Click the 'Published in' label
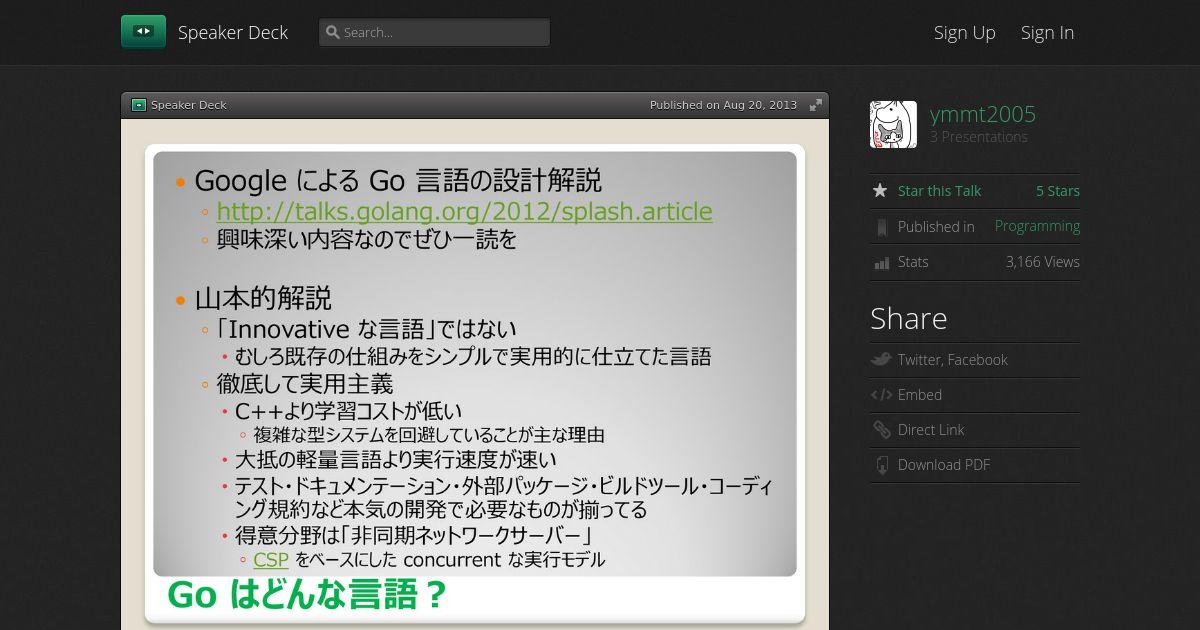 936,227
